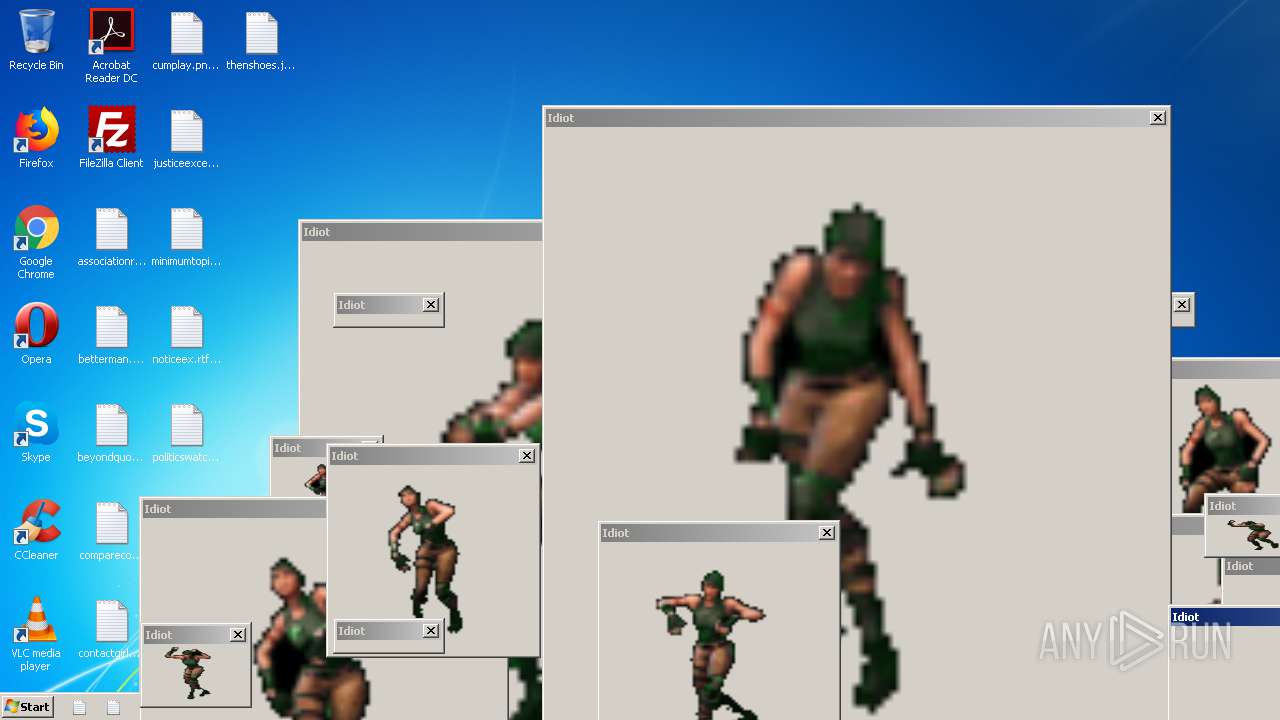This screenshot has width=1280, height=720.
Task: Select the compareco... file icon
Action: coord(111,530)
